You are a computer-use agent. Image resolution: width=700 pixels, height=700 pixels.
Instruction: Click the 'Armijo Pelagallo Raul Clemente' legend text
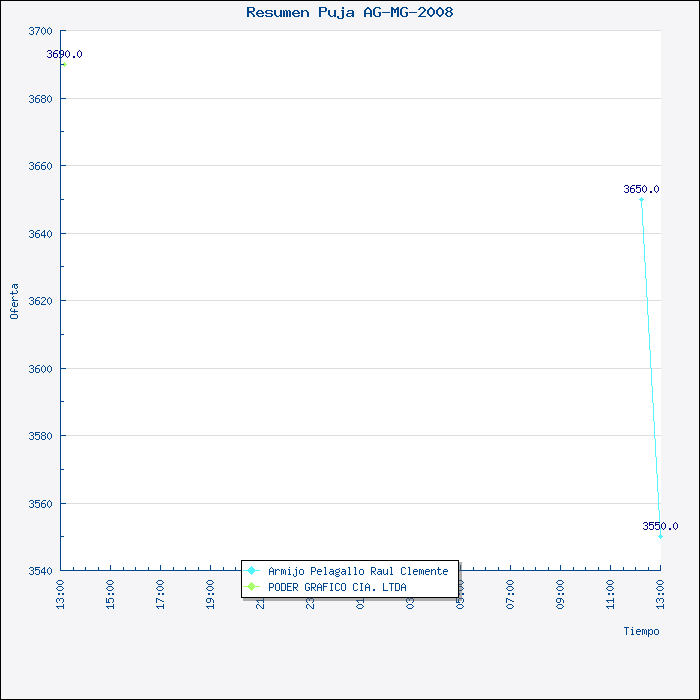click(358, 571)
